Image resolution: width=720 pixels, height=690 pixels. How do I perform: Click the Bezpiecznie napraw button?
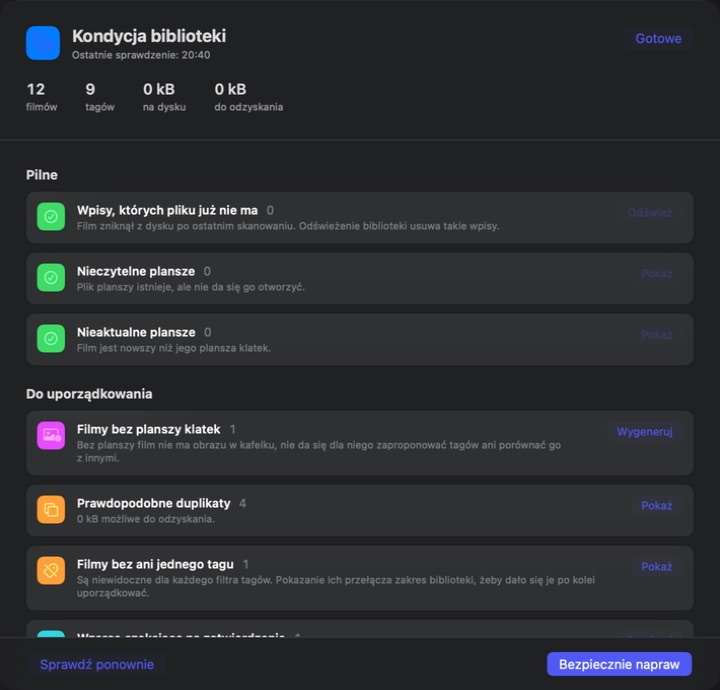click(619, 664)
